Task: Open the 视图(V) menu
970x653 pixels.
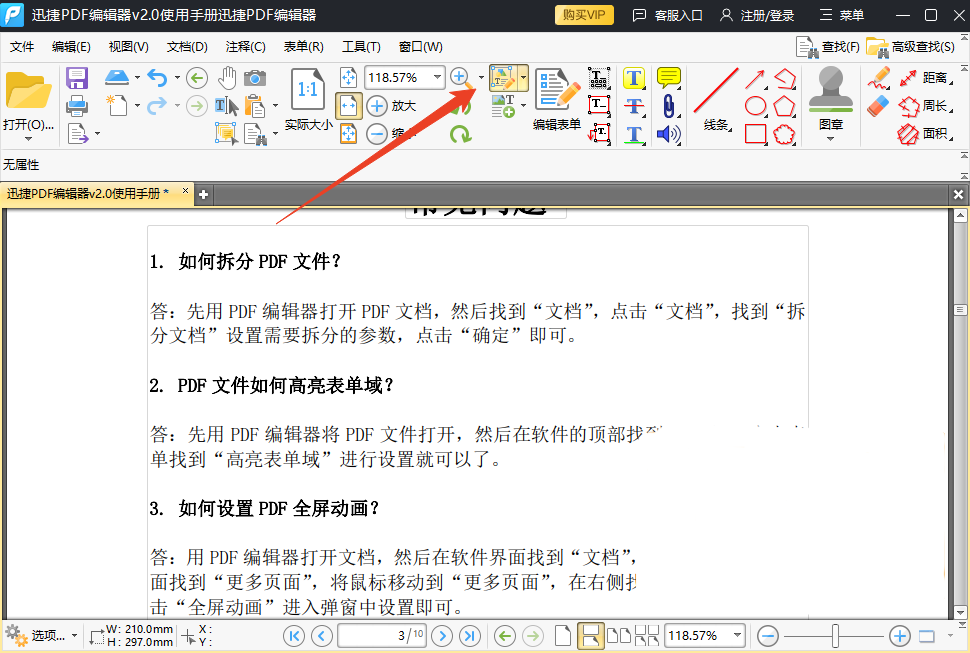Action: pos(129,47)
